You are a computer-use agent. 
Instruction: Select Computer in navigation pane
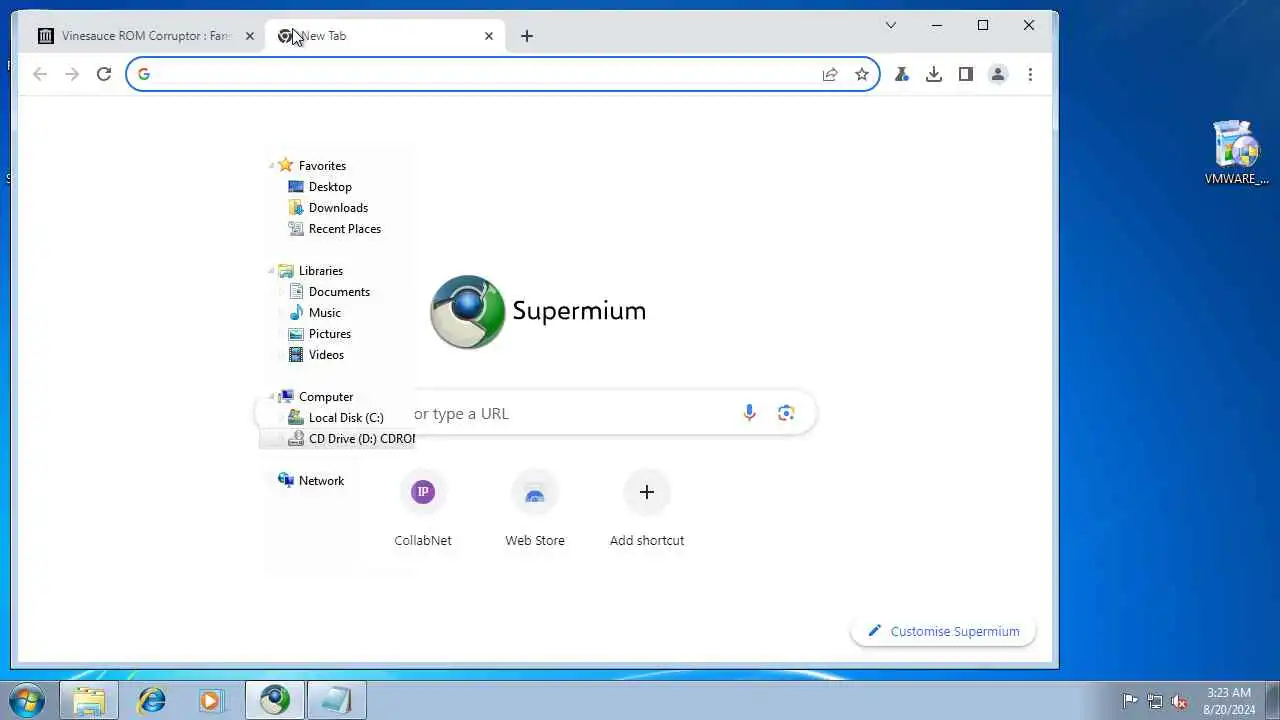tap(316, 397)
